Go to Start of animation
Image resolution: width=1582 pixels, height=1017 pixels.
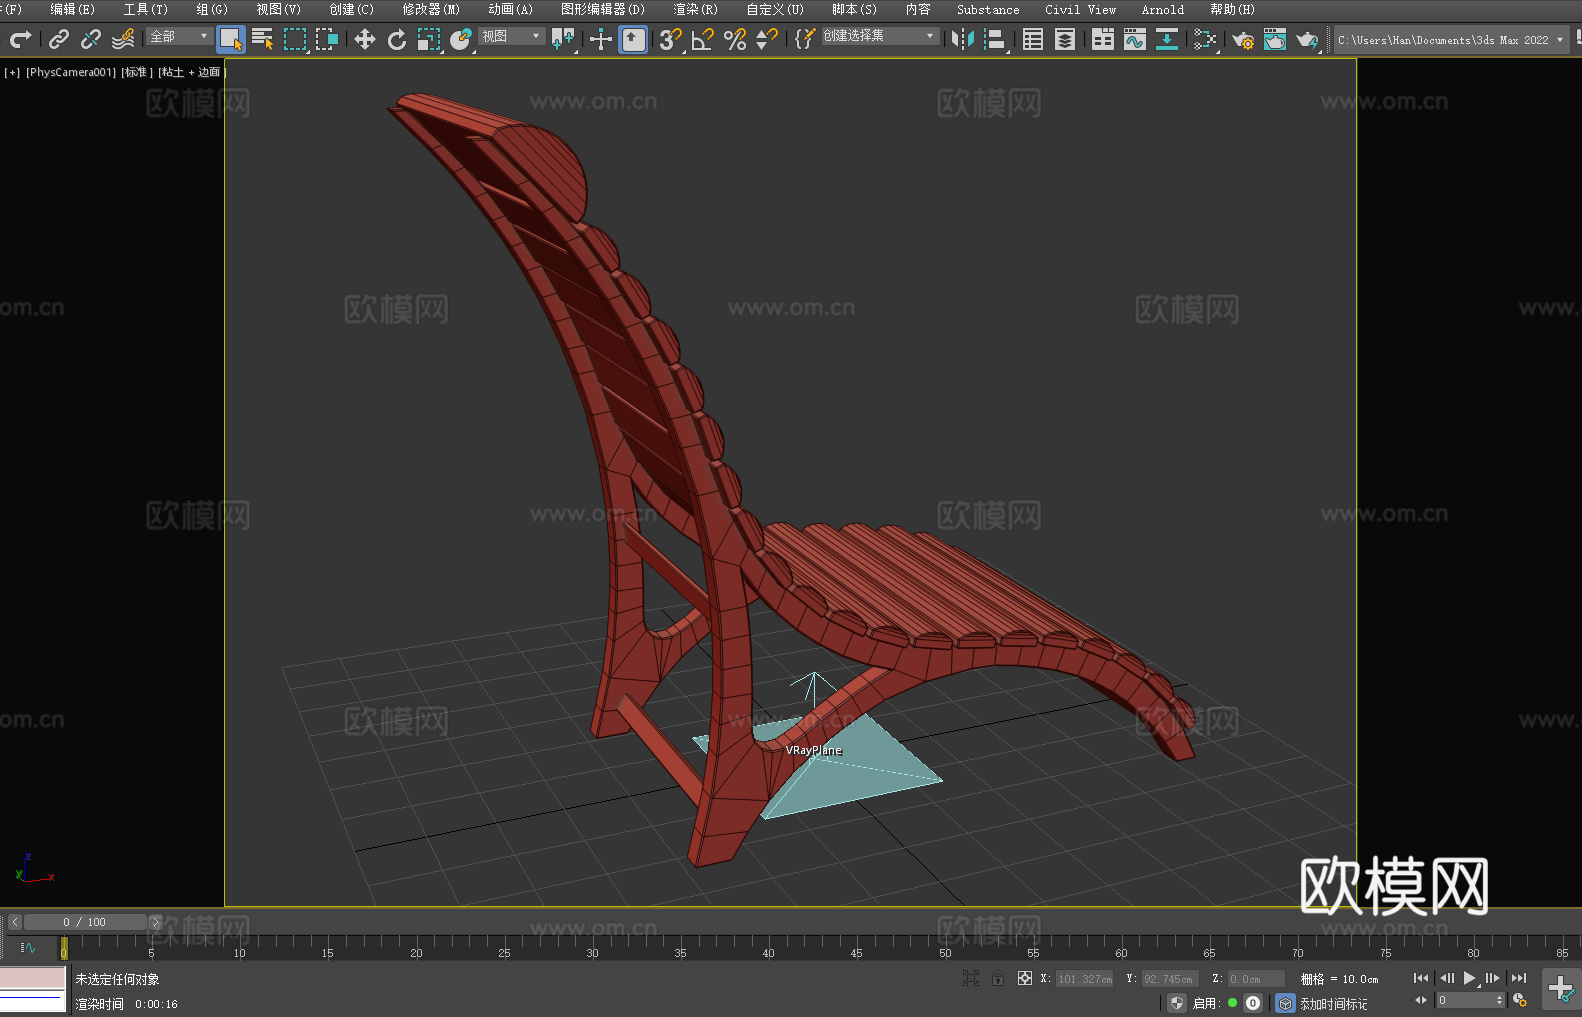pyautogui.click(x=1420, y=978)
